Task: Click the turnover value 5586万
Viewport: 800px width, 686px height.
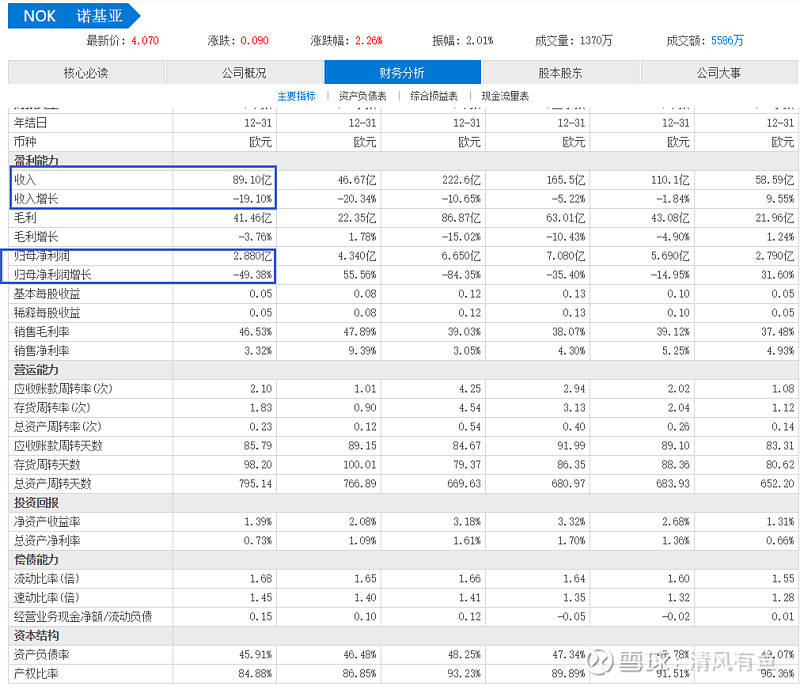Action: pos(727,40)
